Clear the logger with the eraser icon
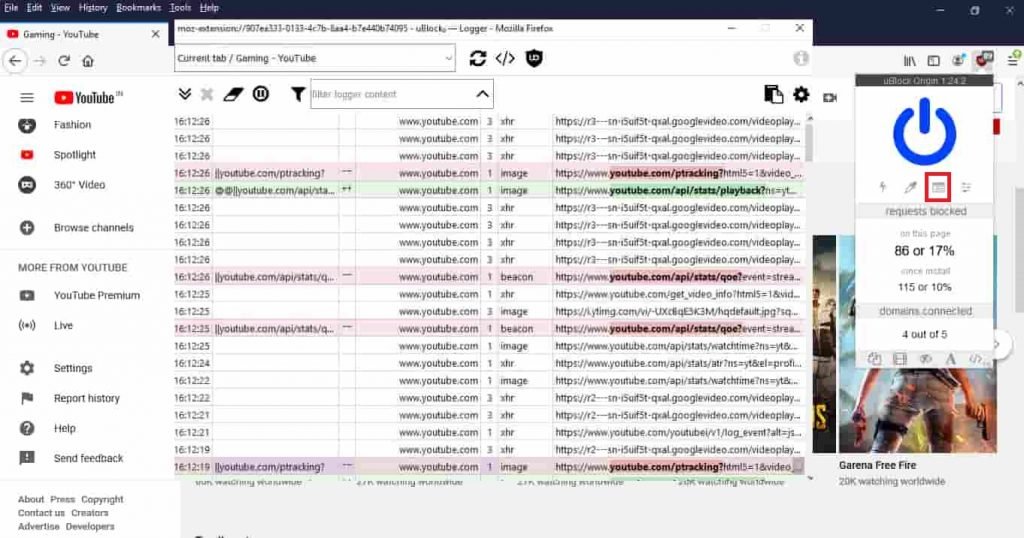Image resolution: width=1024 pixels, height=538 pixels. click(x=232, y=94)
